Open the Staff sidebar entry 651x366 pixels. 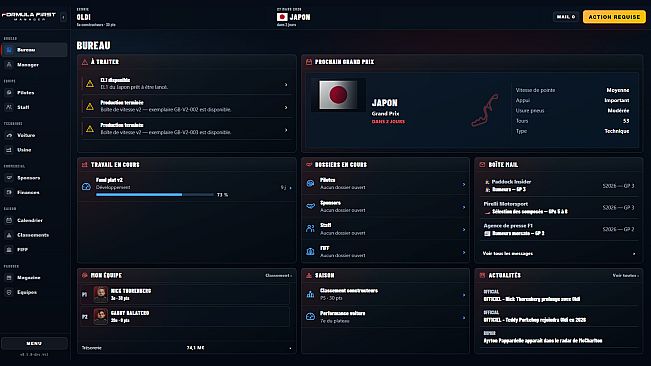pyautogui.click(x=34, y=107)
